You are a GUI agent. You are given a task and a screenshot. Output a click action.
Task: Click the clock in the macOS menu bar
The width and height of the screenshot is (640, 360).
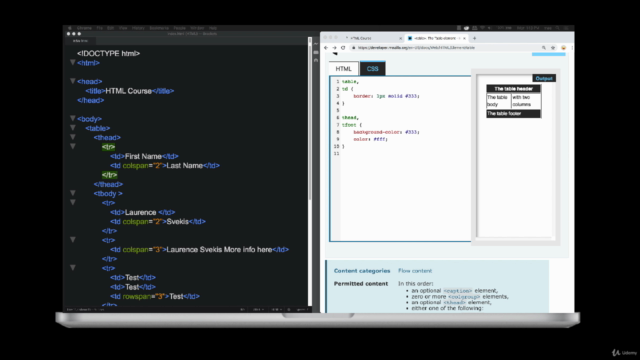528,28
